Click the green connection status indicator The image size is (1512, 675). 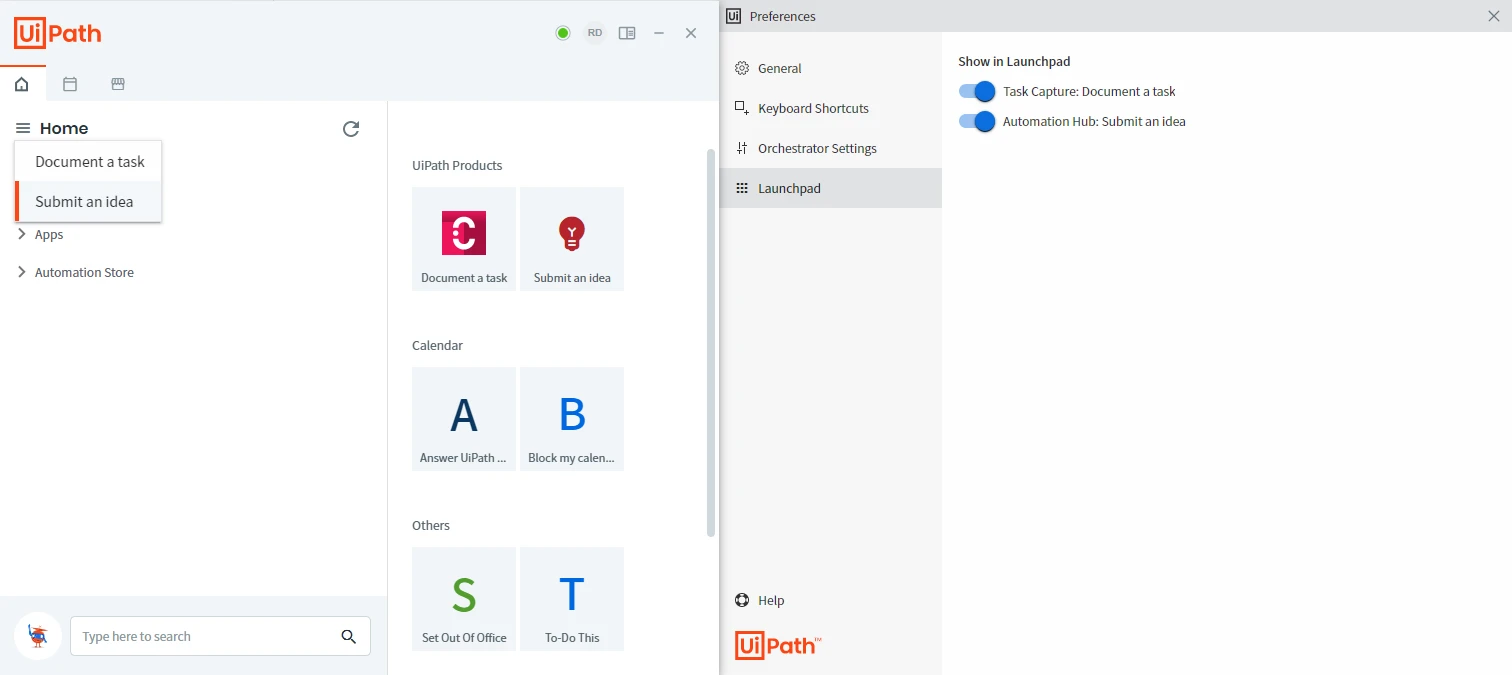pyautogui.click(x=563, y=33)
